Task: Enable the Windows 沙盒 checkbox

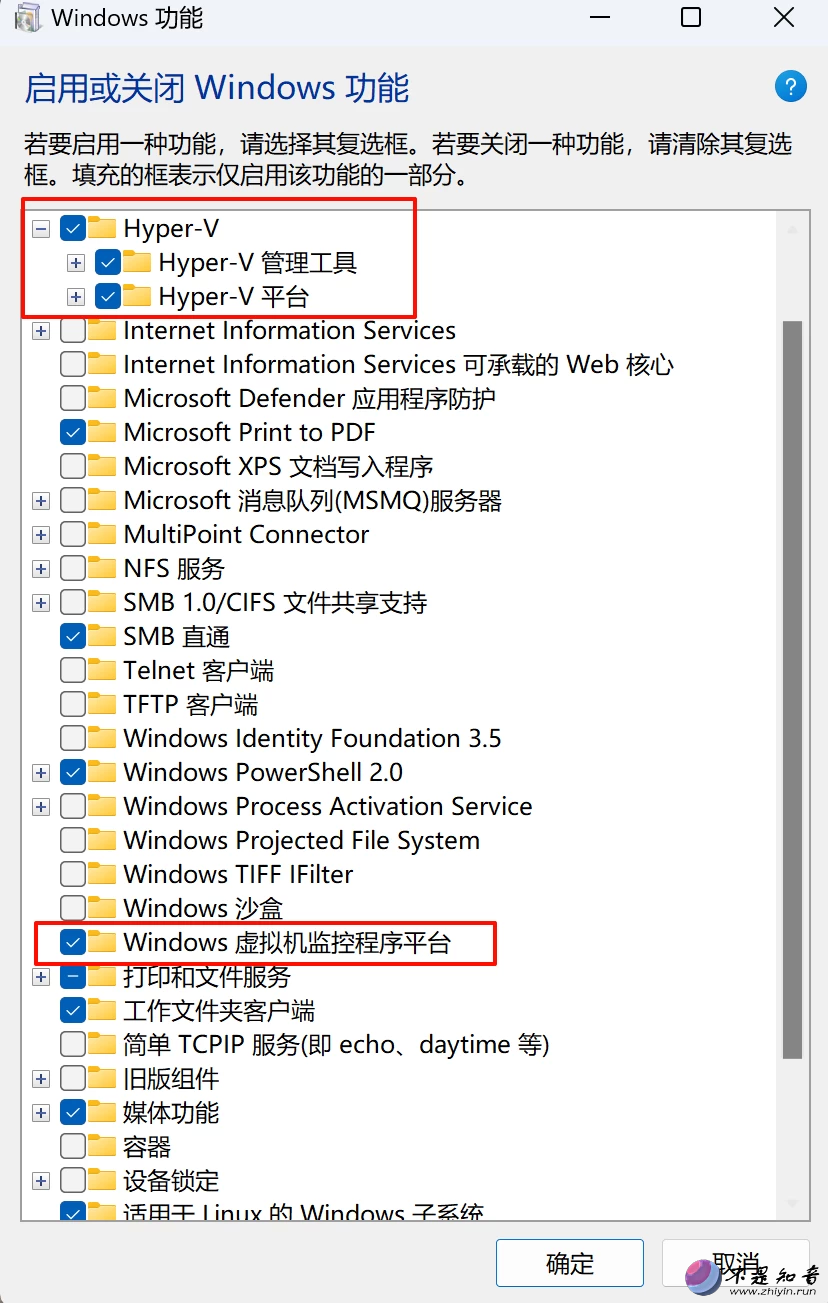Action: click(x=73, y=908)
